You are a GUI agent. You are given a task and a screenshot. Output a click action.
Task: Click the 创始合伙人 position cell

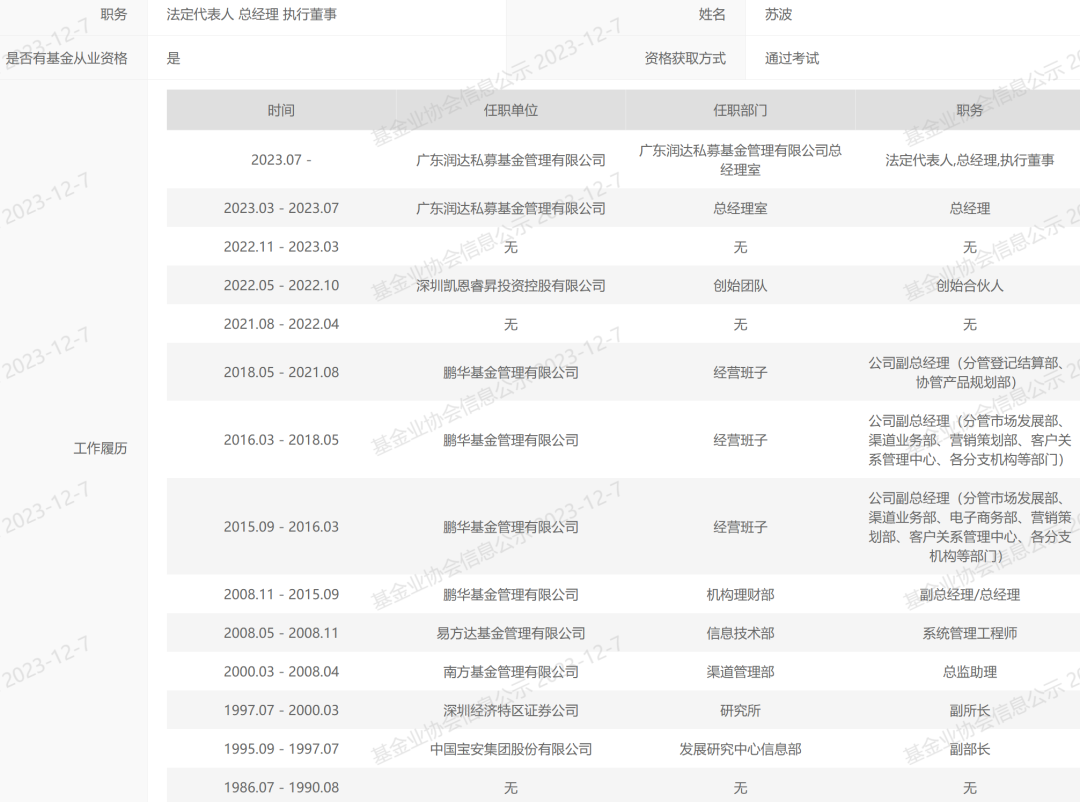click(x=970, y=285)
